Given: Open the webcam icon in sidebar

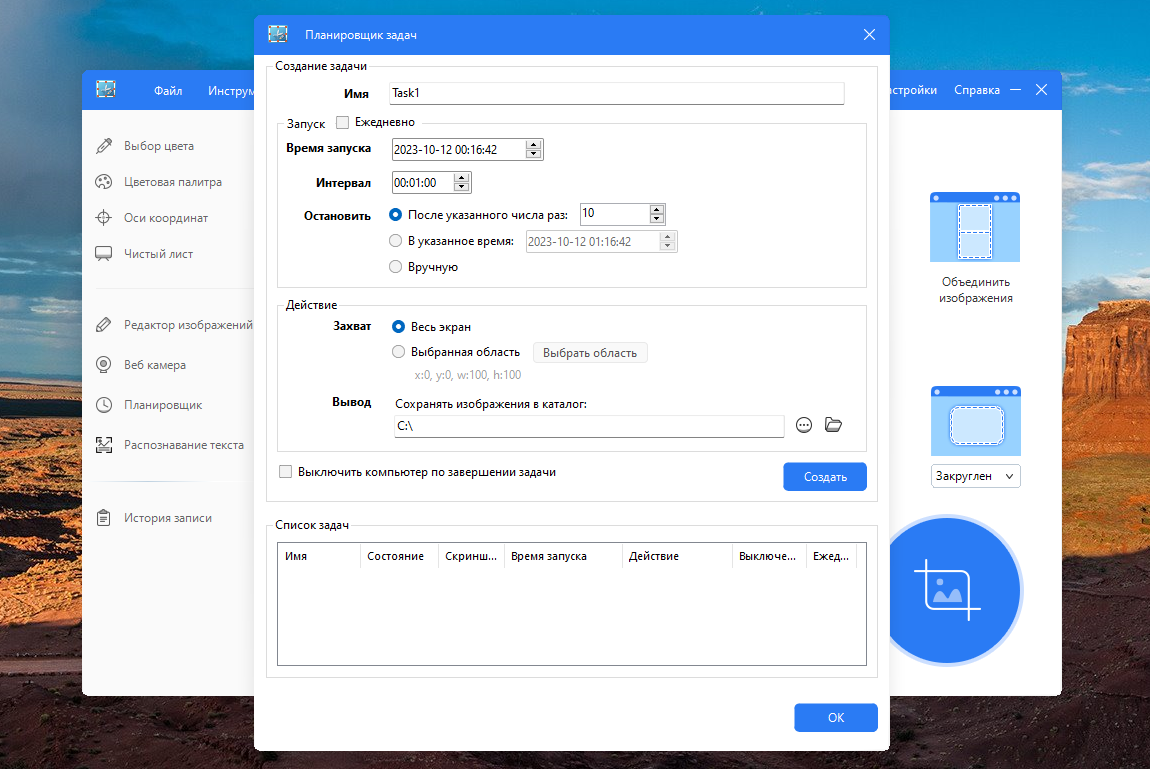Looking at the screenshot, I should coord(104,364).
